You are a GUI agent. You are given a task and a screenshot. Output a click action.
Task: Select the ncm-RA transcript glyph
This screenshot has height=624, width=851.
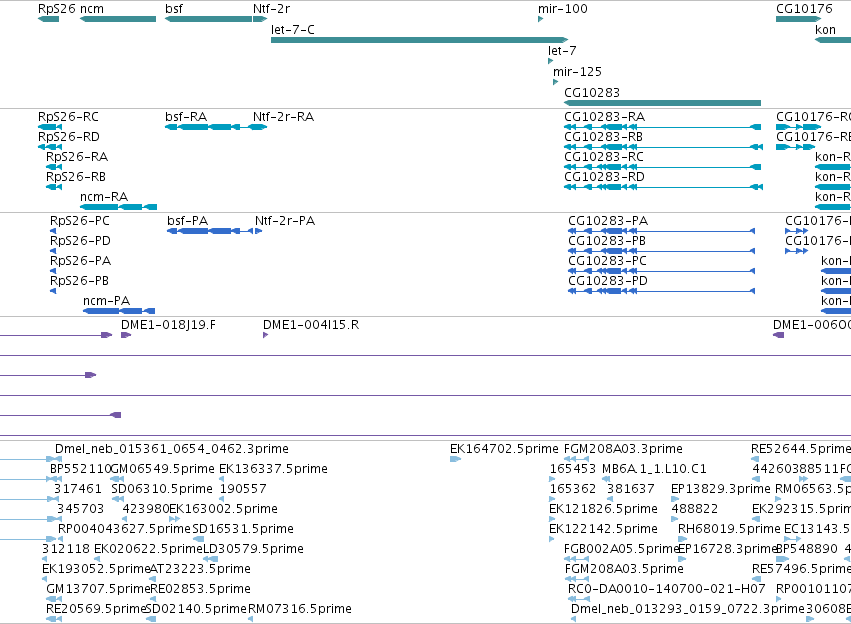[x=118, y=207]
